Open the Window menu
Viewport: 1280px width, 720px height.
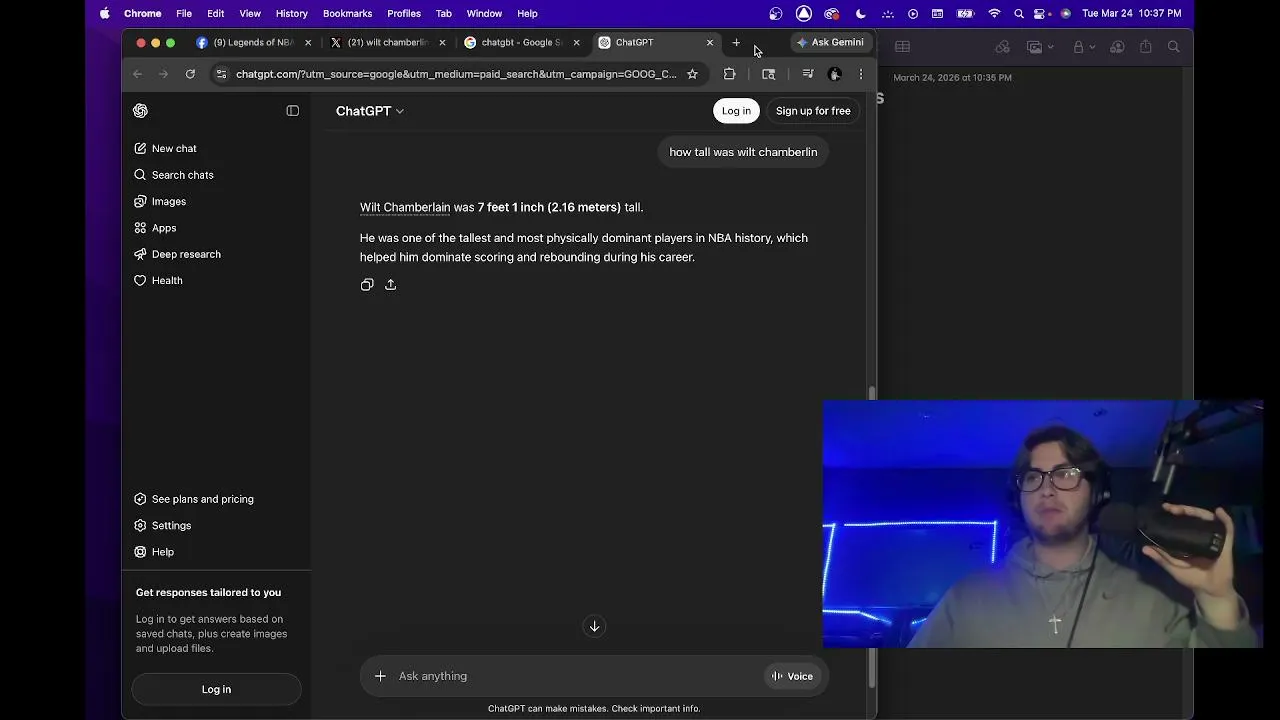point(484,14)
